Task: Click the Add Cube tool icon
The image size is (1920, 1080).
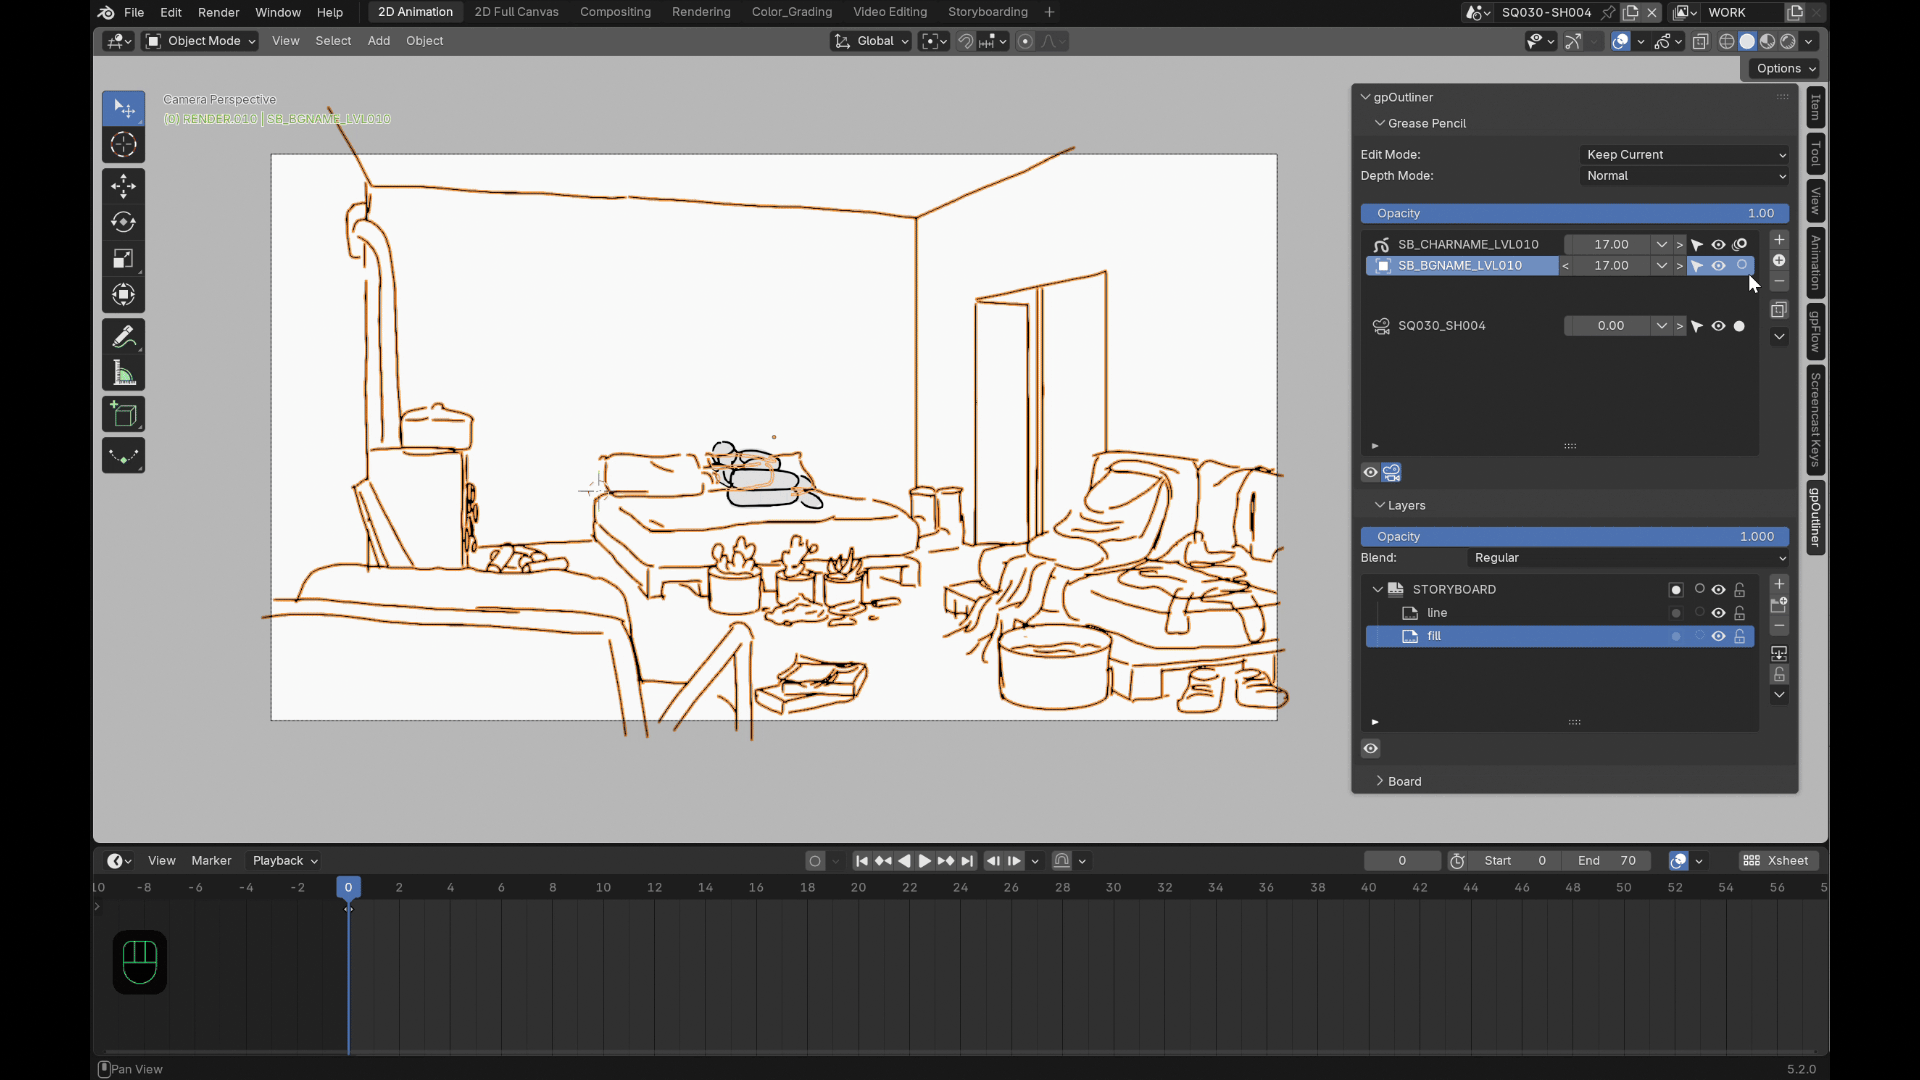Action: click(123, 415)
